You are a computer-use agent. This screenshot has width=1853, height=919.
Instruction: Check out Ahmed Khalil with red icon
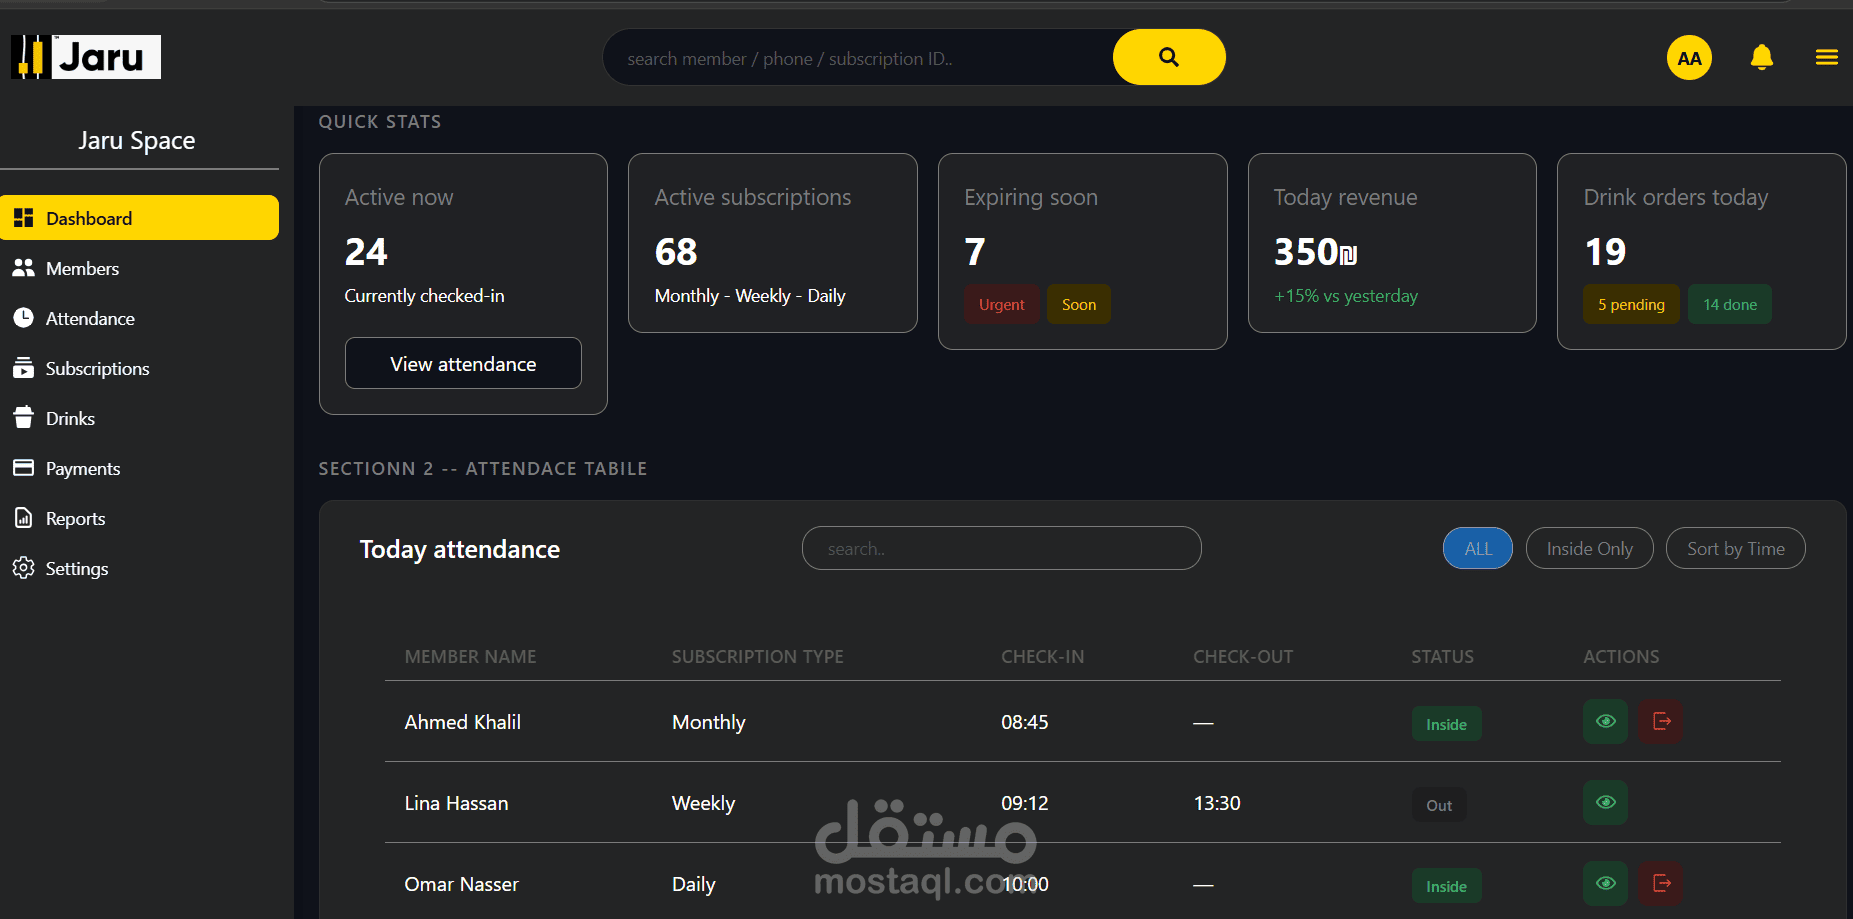pos(1660,721)
